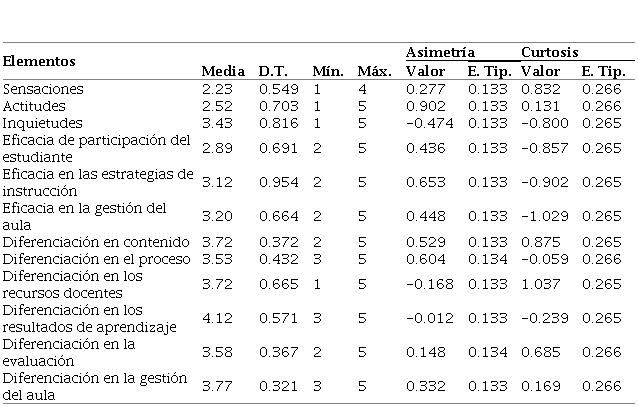Click the Curtosis group header
The height and width of the screenshot is (407, 638).
click(549, 51)
